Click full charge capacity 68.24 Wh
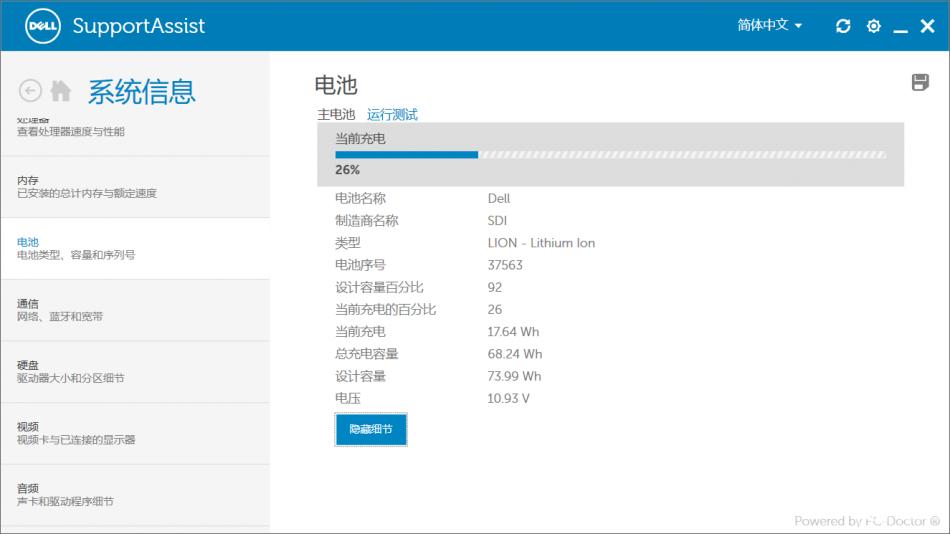The image size is (950, 534). click(515, 354)
